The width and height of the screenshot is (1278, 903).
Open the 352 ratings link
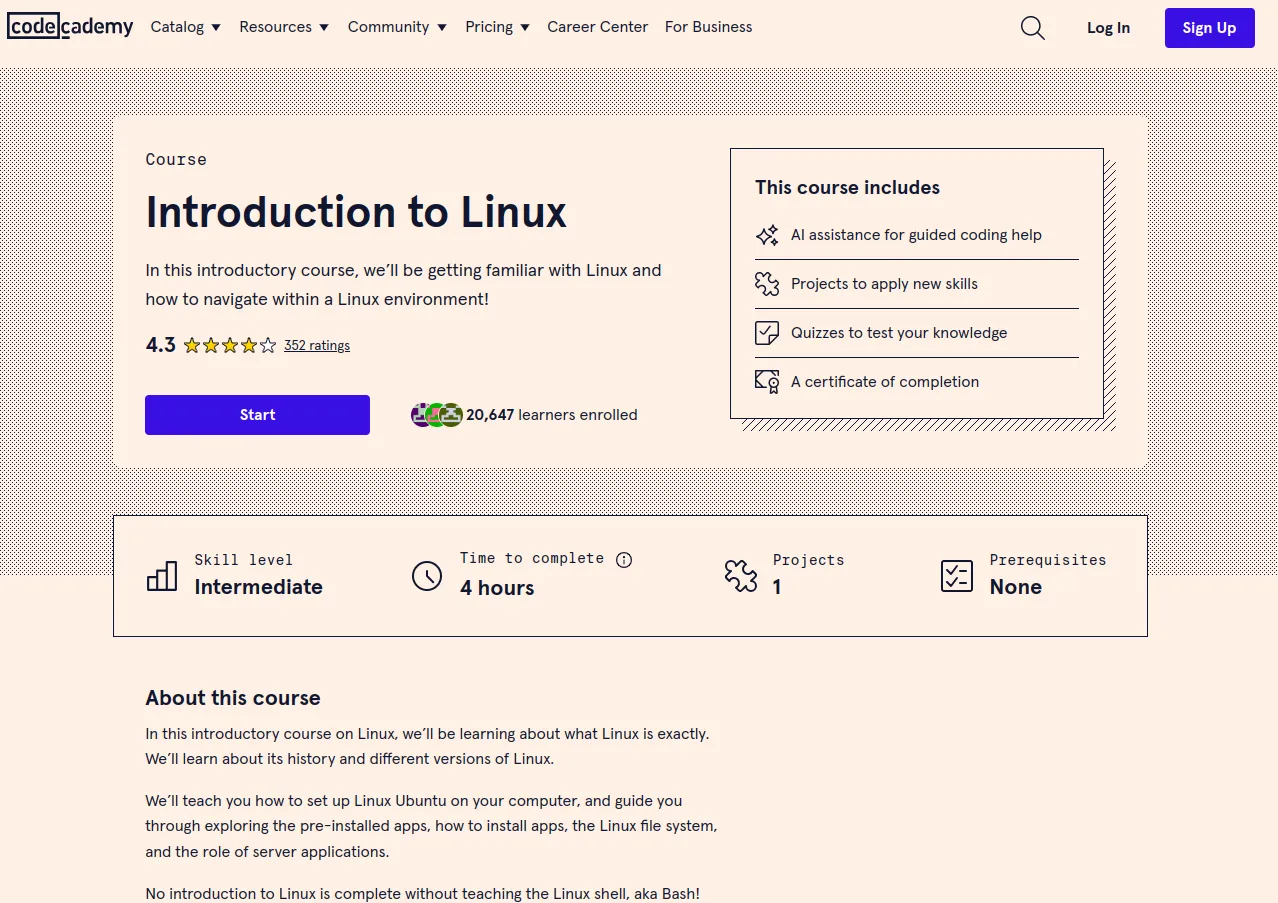(317, 346)
